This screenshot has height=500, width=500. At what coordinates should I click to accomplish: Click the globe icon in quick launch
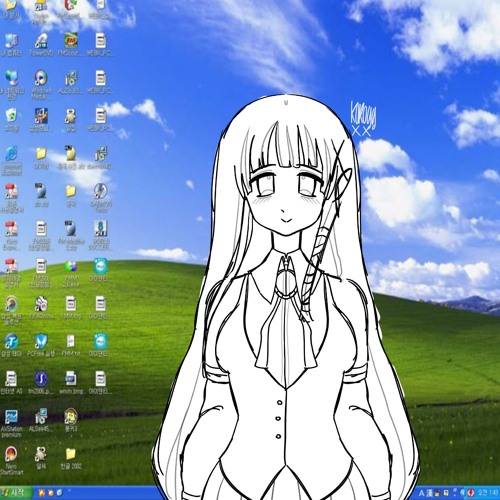(x=59, y=492)
